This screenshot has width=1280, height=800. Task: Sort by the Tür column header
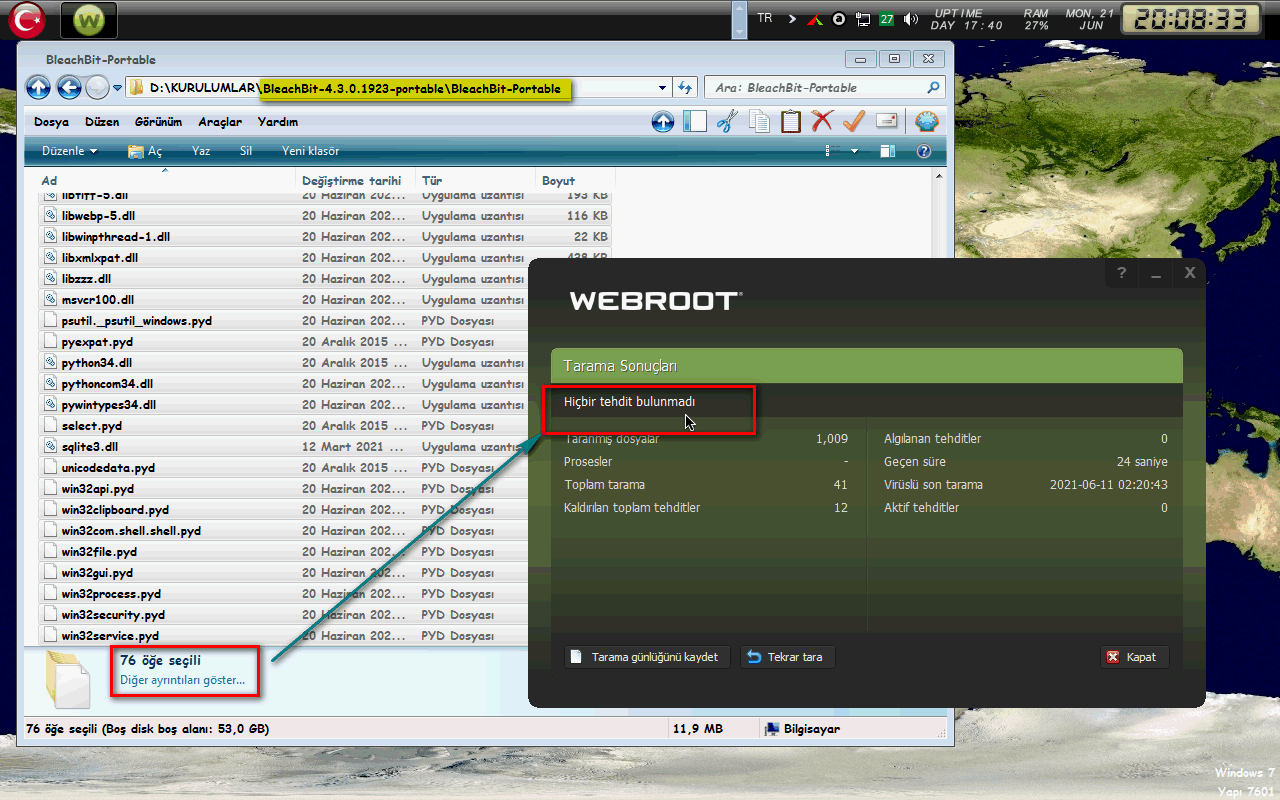coord(475,181)
